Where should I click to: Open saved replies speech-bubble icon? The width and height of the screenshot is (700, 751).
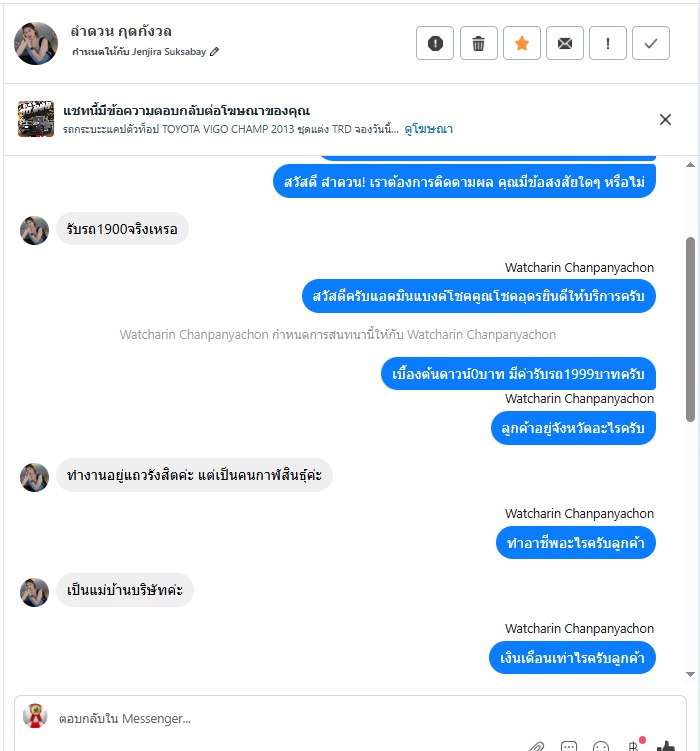(x=569, y=746)
